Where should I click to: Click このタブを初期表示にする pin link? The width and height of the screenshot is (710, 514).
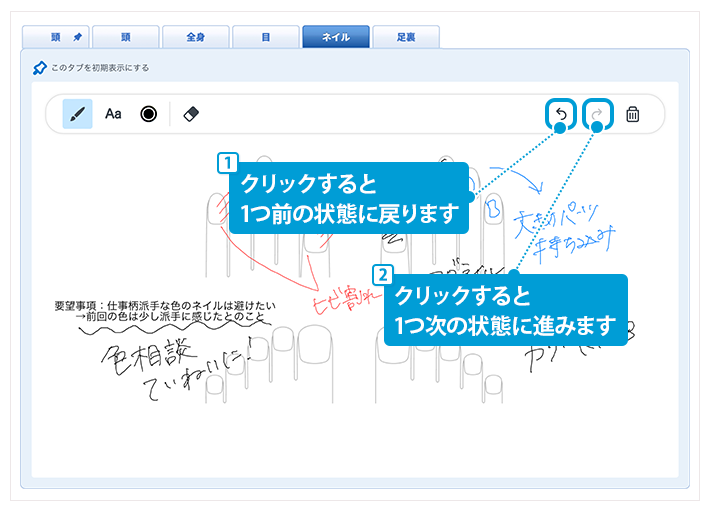pyautogui.click(x=92, y=68)
